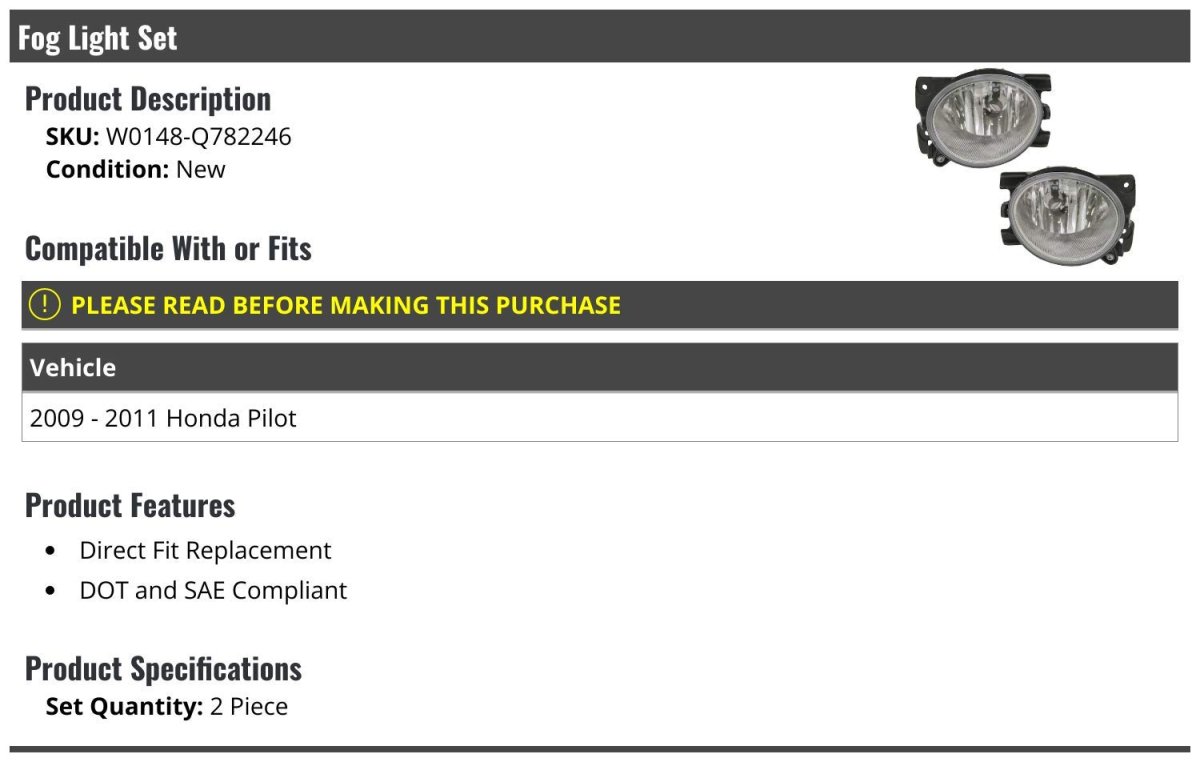The width and height of the screenshot is (1200, 762).
Task: Select the 2009 - 2011 Honda Pilot row
Action: pos(163,418)
